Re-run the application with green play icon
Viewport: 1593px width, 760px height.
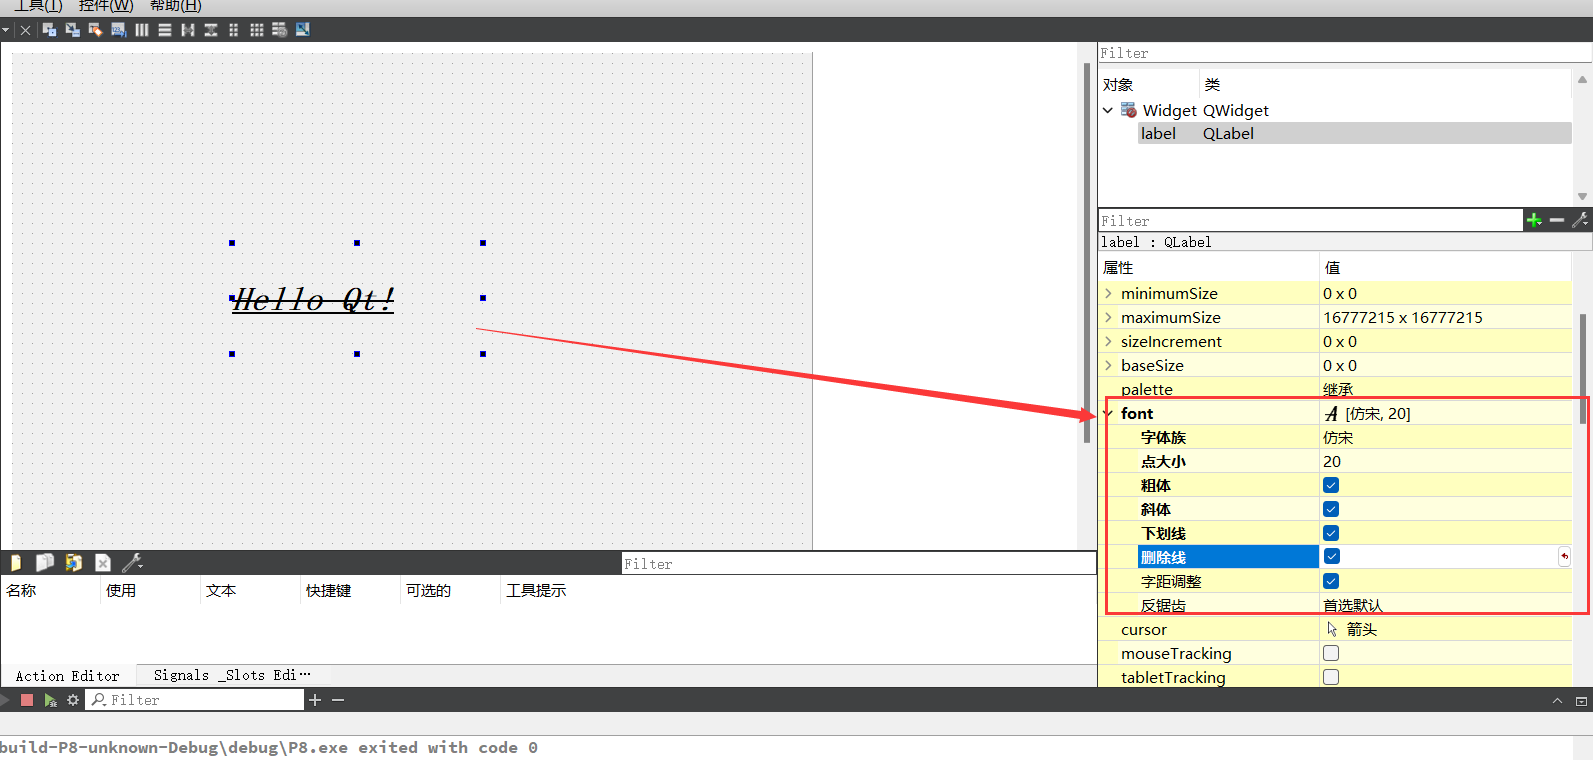pos(50,700)
